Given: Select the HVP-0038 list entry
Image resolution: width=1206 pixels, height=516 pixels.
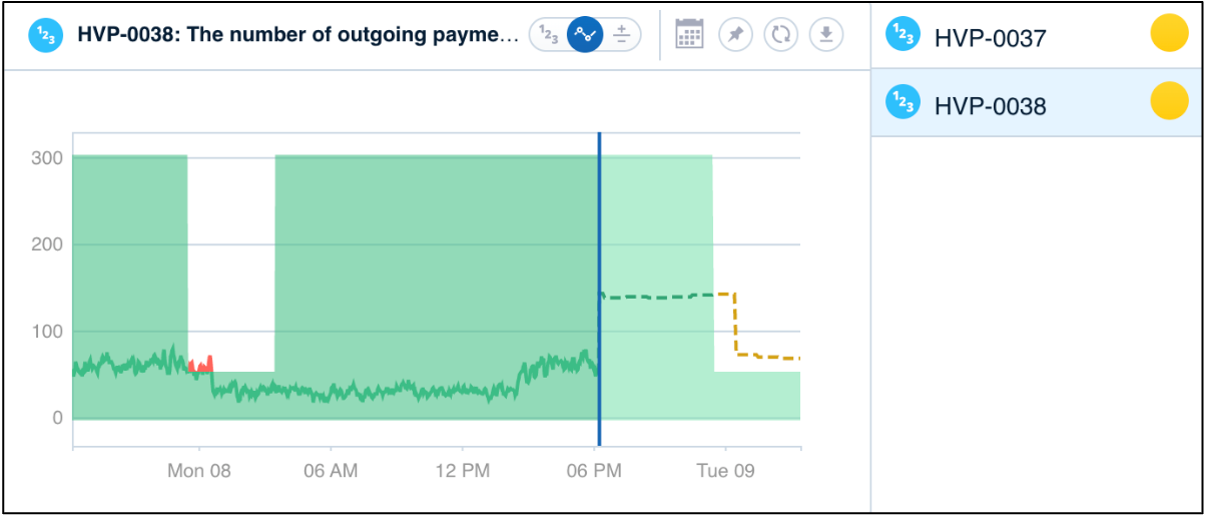Looking at the screenshot, I should [x=1036, y=102].
